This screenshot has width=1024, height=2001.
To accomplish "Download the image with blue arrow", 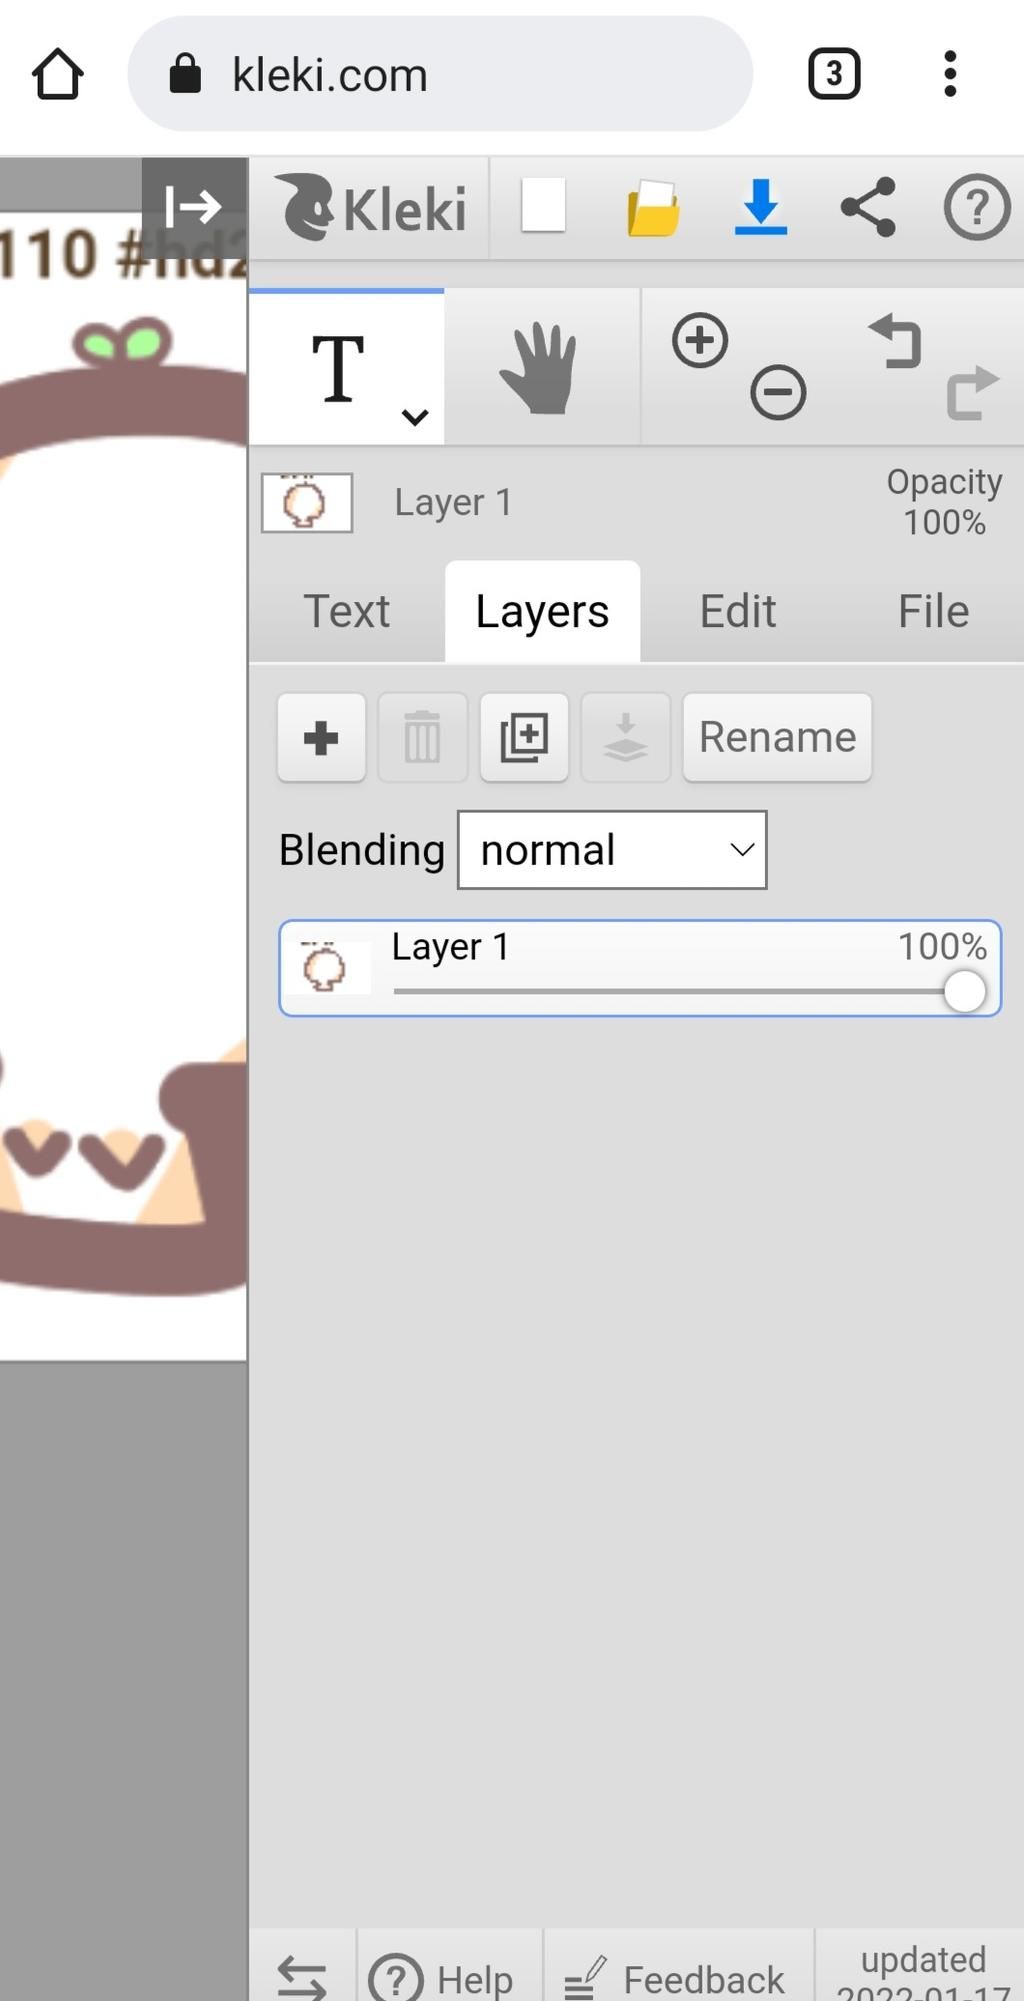I will pos(761,207).
